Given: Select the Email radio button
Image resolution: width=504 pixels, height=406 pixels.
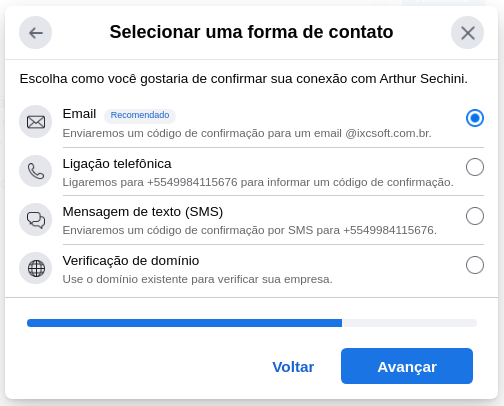Looking at the screenshot, I should click(x=475, y=118).
